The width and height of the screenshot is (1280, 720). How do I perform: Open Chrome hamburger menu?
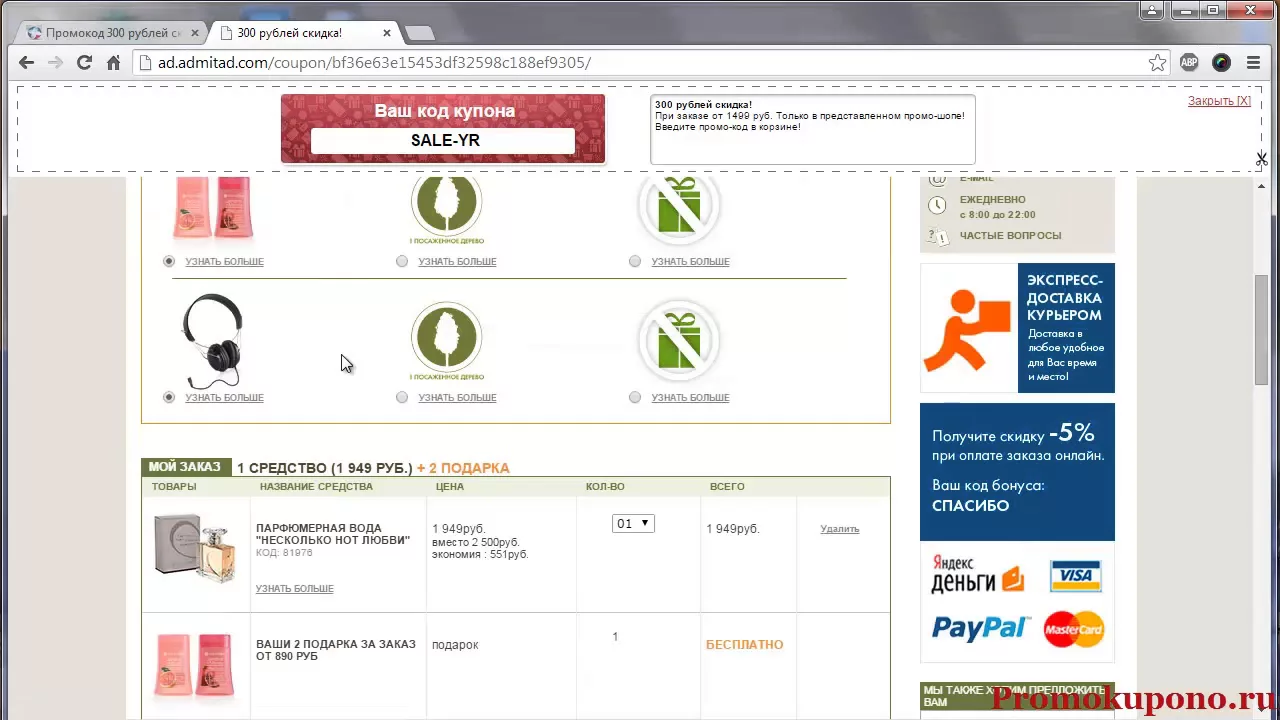coord(1253,63)
